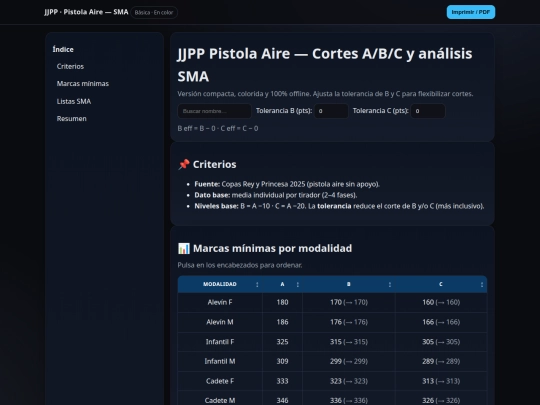
Task: Click the Dato base criteria bullet
Action: point(276,195)
